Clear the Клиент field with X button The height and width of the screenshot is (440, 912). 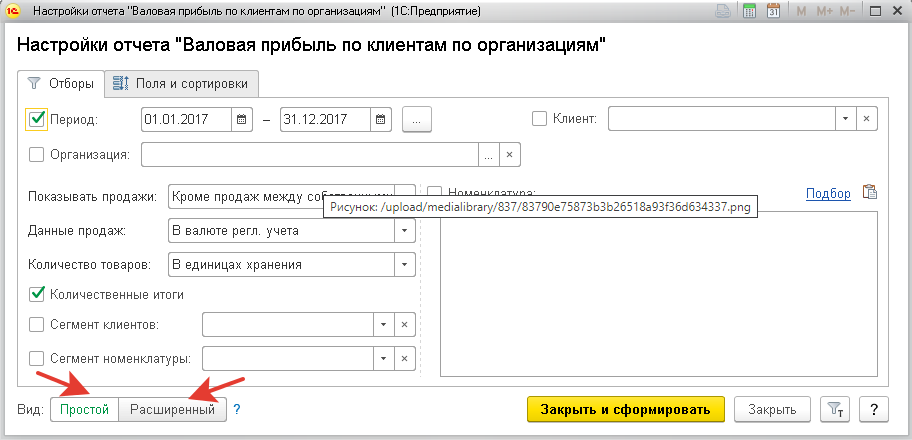click(x=867, y=119)
